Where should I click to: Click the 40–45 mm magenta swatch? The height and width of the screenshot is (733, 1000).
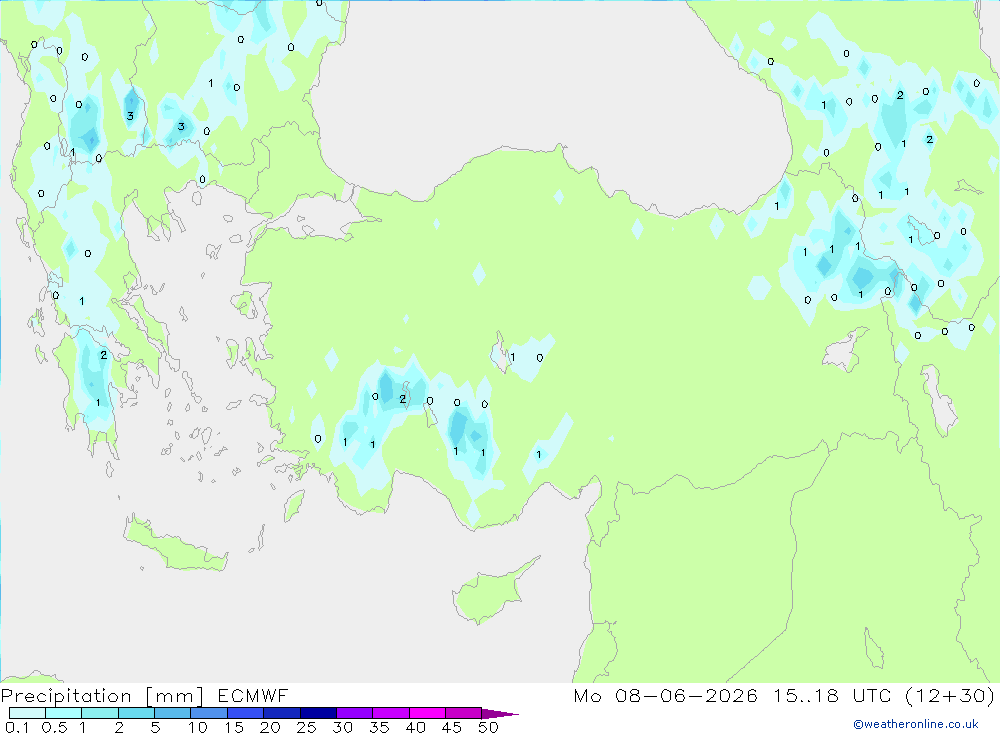point(427,713)
